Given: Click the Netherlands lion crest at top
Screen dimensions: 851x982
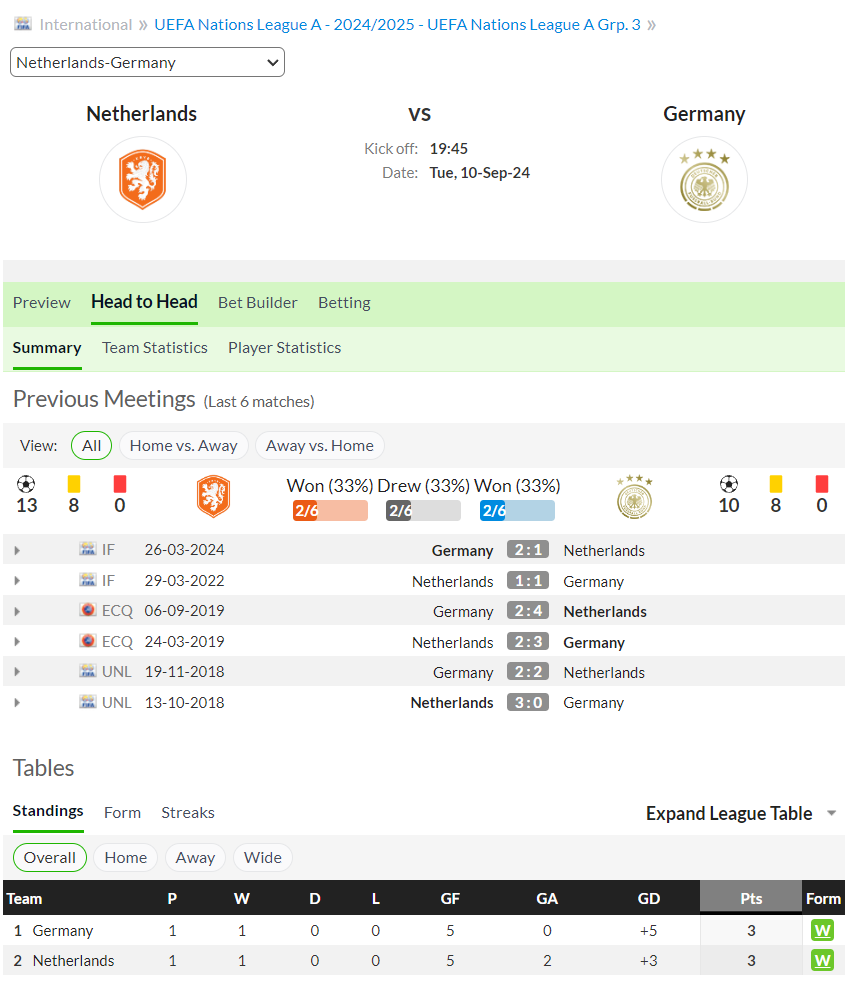Looking at the screenshot, I should [x=143, y=180].
